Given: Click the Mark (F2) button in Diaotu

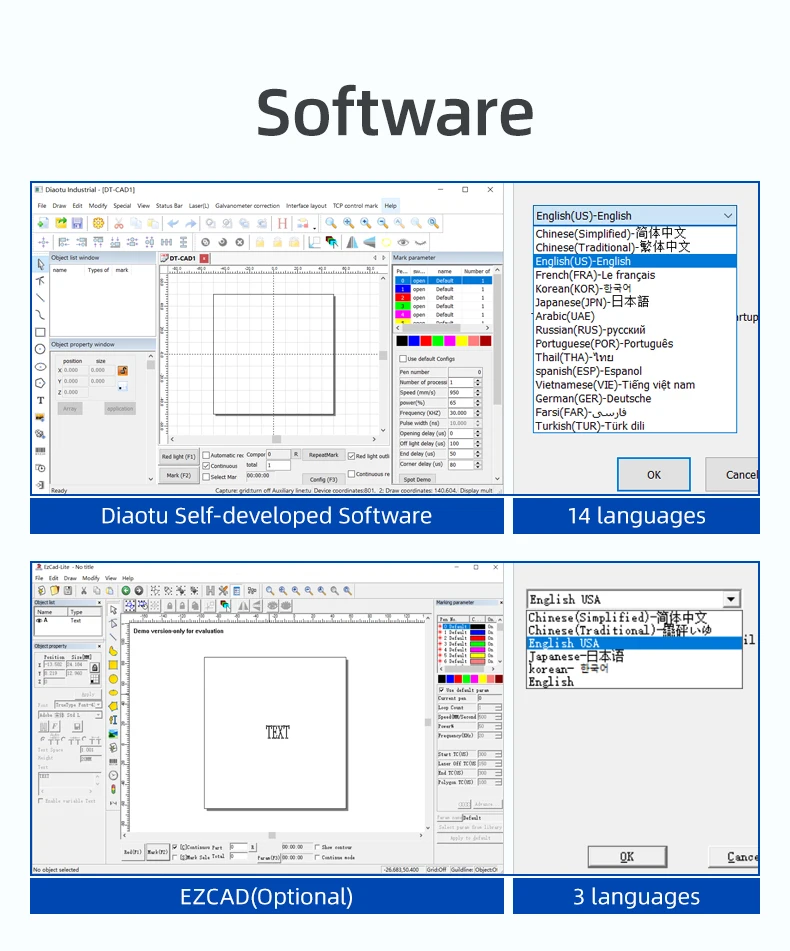Looking at the screenshot, I should pyautogui.click(x=178, y=476).
